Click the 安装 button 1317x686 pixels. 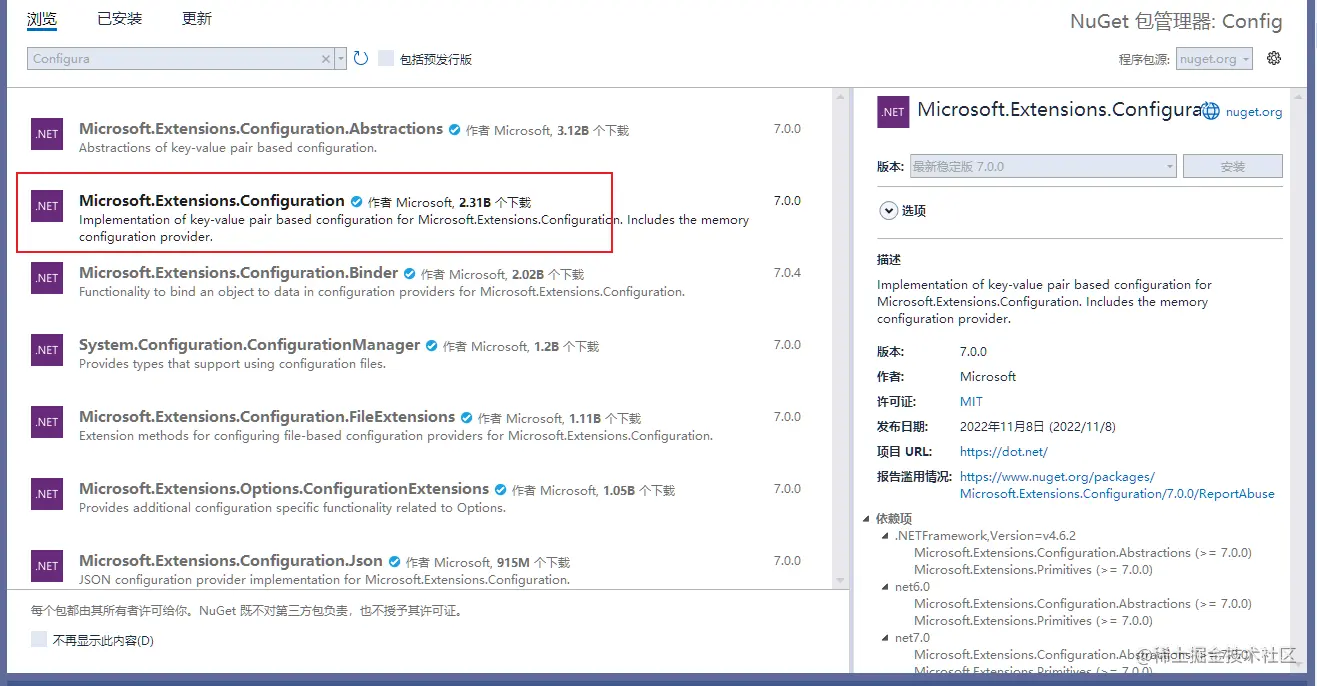(x=1233, y=166)
